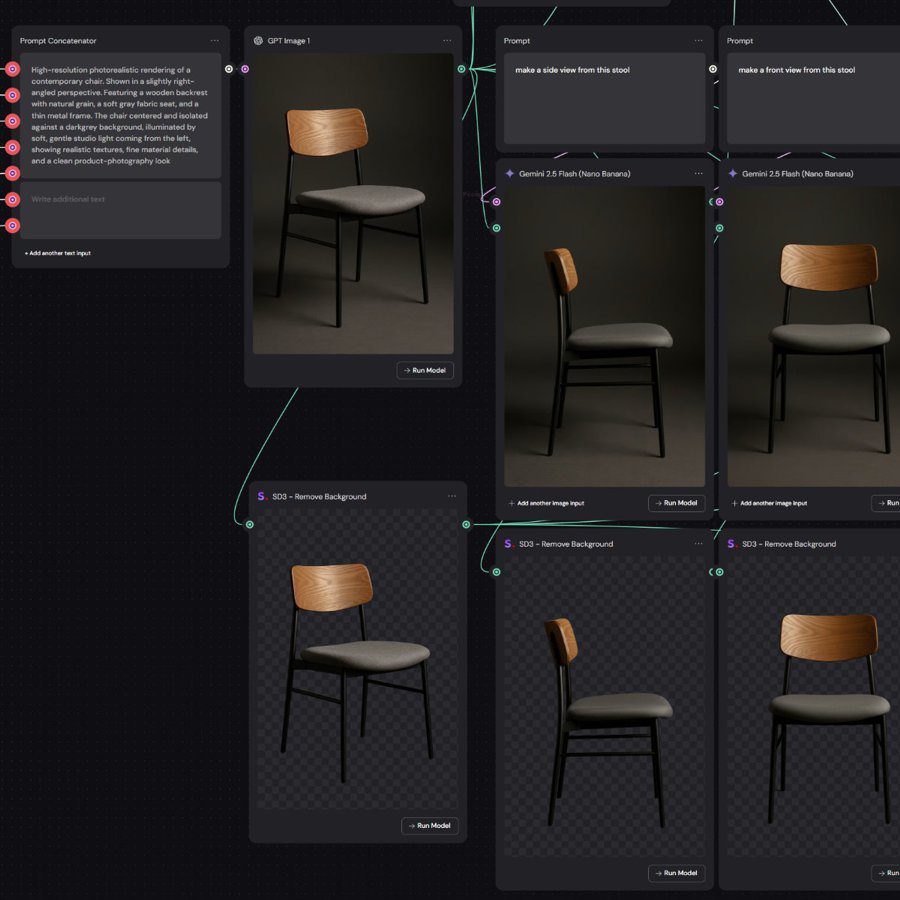900x900 pixels.
Task: Select the front view chair image in second Gemini node
Action: point(813,336)
